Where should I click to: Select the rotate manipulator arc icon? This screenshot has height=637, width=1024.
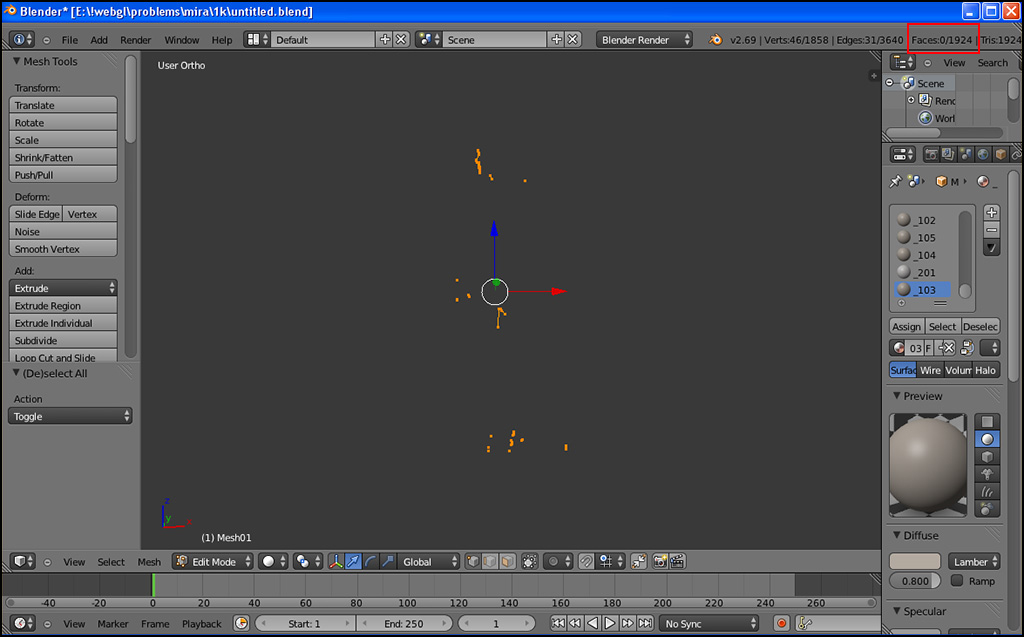[370, 561]
